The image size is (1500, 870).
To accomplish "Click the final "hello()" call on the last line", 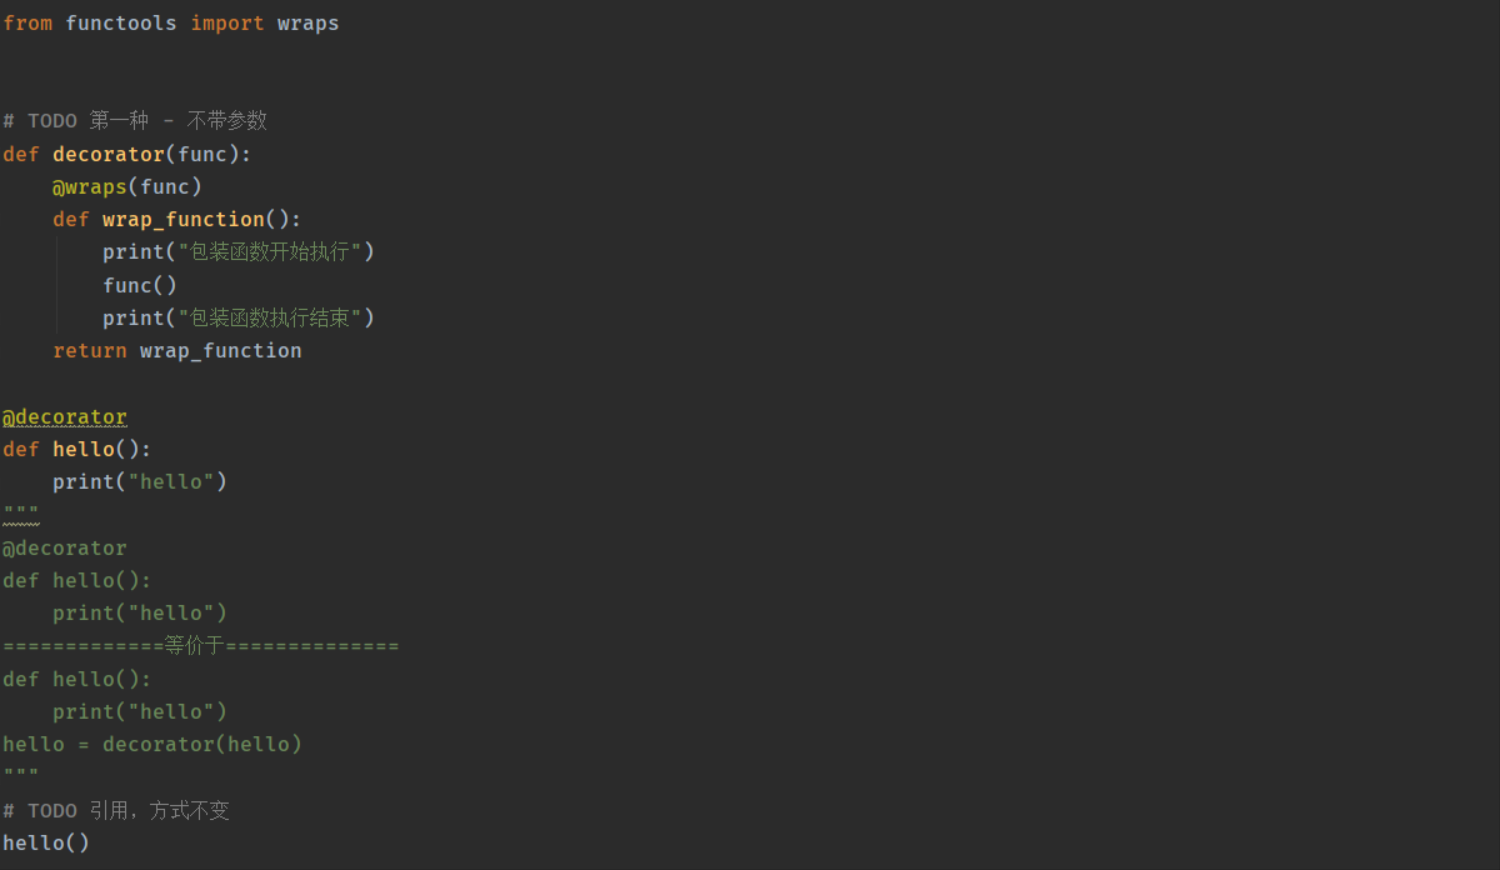I will tap(46, 843).
